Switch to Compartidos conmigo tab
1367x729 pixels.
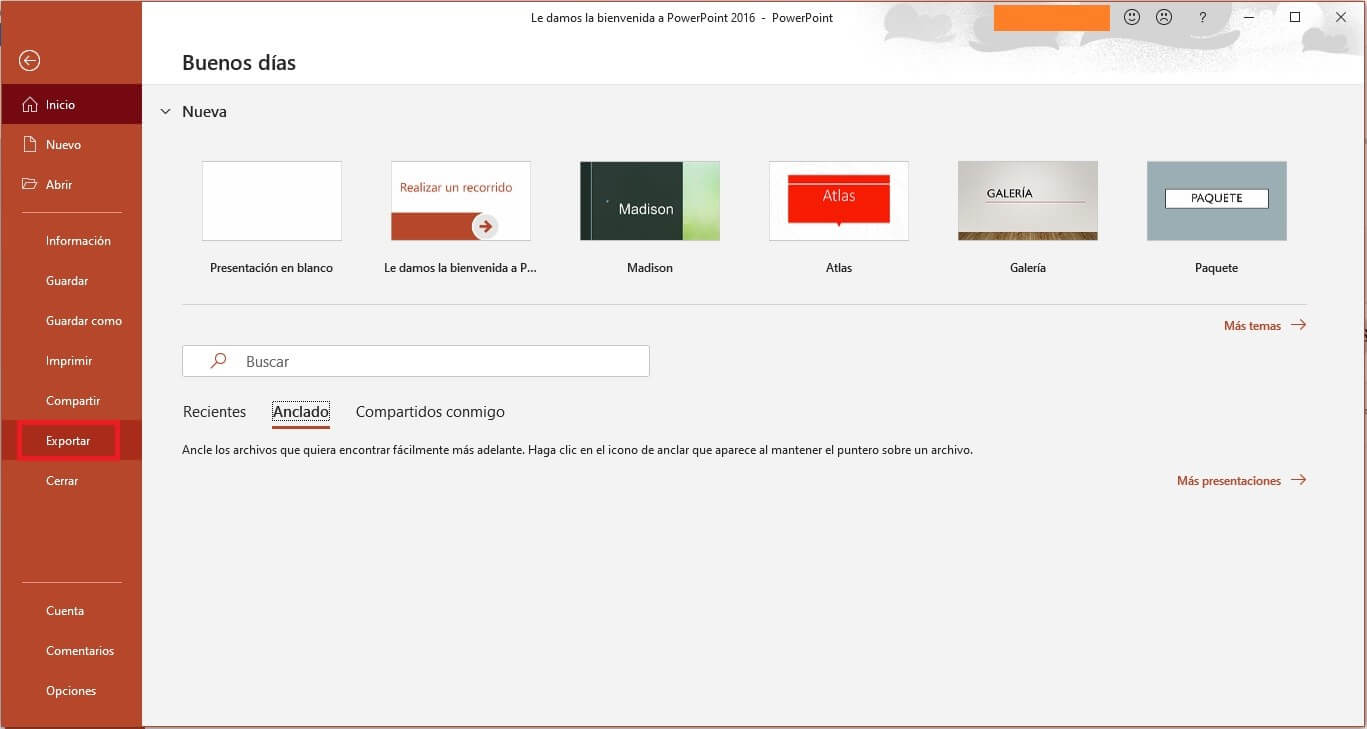tap(430, 412)
